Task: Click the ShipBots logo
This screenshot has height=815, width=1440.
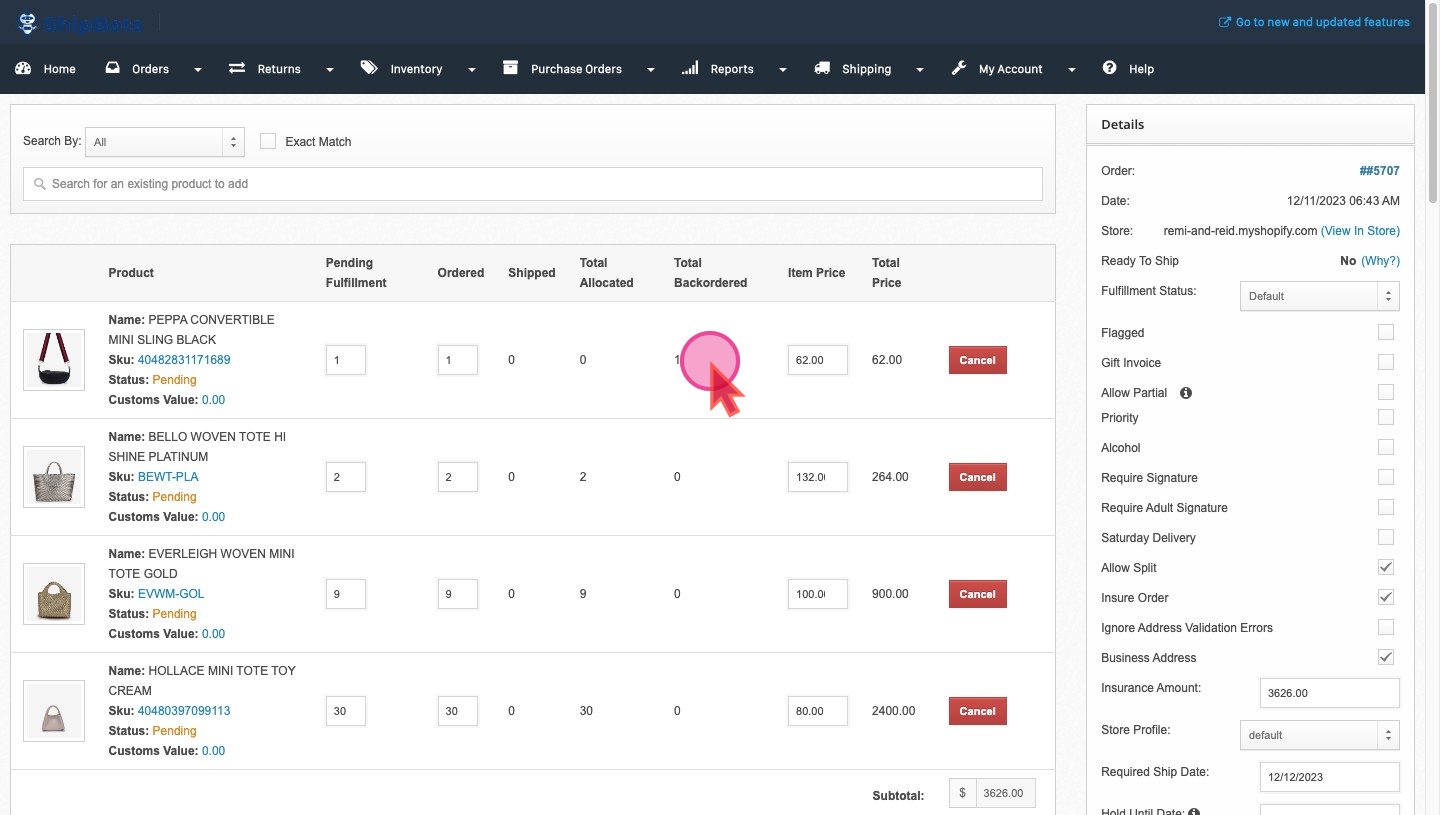Action: (x=79, y=22)
